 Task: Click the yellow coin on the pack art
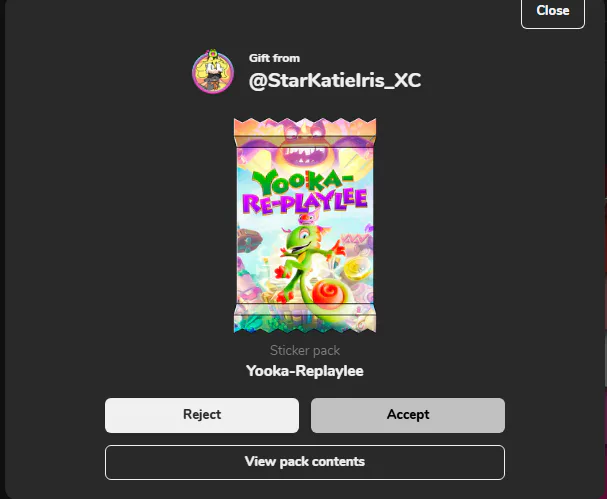pos(357,269)
